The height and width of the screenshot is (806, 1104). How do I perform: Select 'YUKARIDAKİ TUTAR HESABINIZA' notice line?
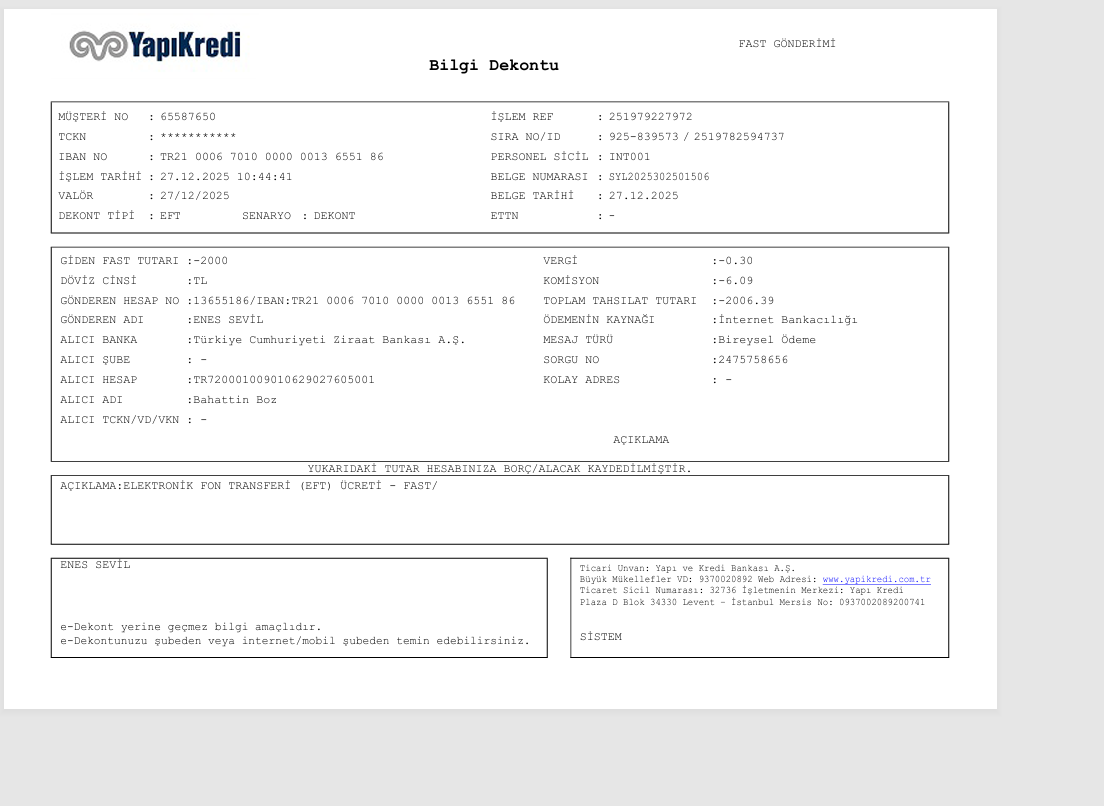point(499,469)
